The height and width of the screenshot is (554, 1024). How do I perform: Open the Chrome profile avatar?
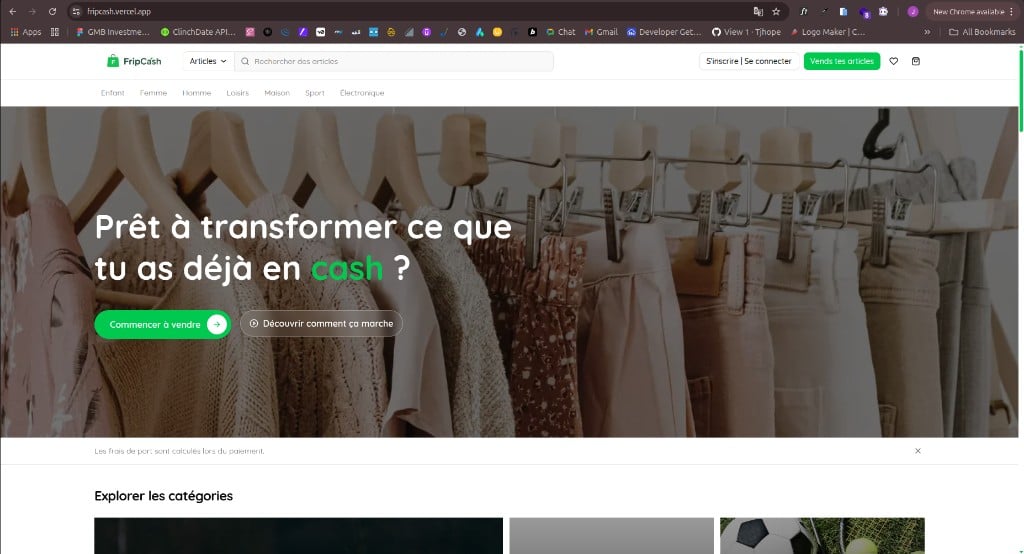click(913, 11)
